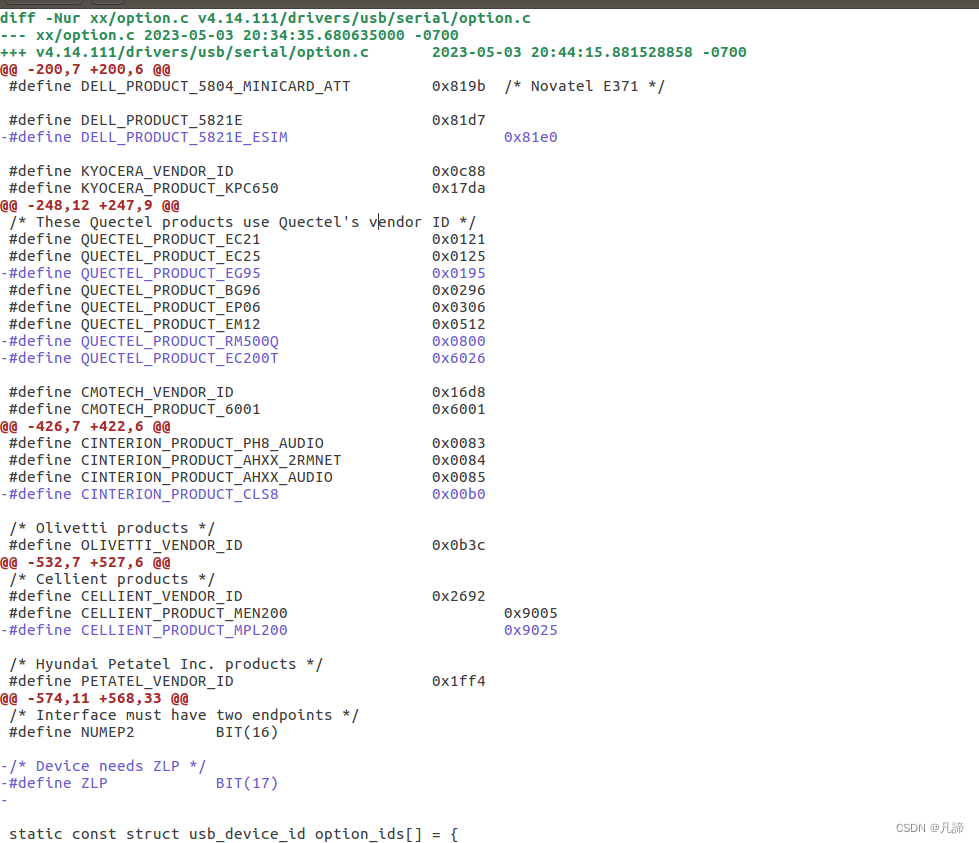Click the value 0x0b3c
Screen dimensions: 979x843
(458, 545)
